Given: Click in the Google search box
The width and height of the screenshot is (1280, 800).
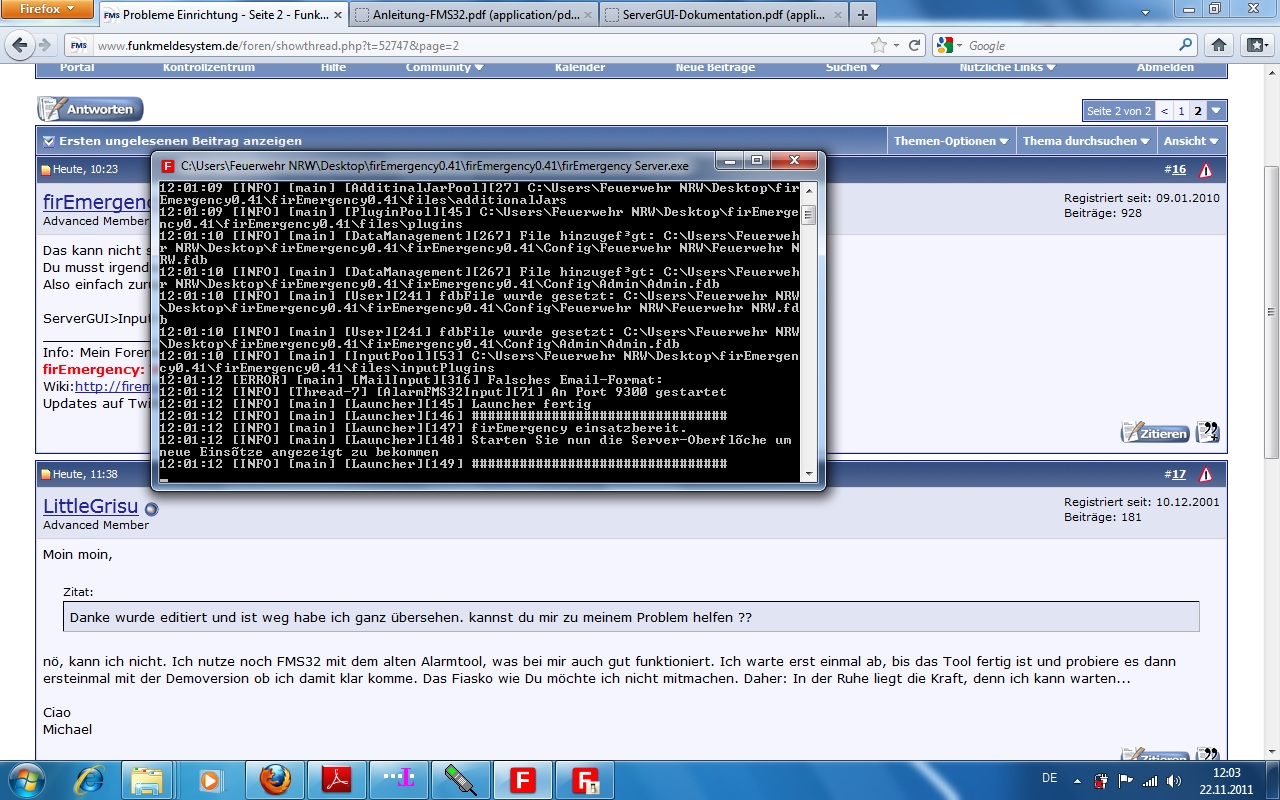Looking at the screenshot, I should tap(1070, 45).
